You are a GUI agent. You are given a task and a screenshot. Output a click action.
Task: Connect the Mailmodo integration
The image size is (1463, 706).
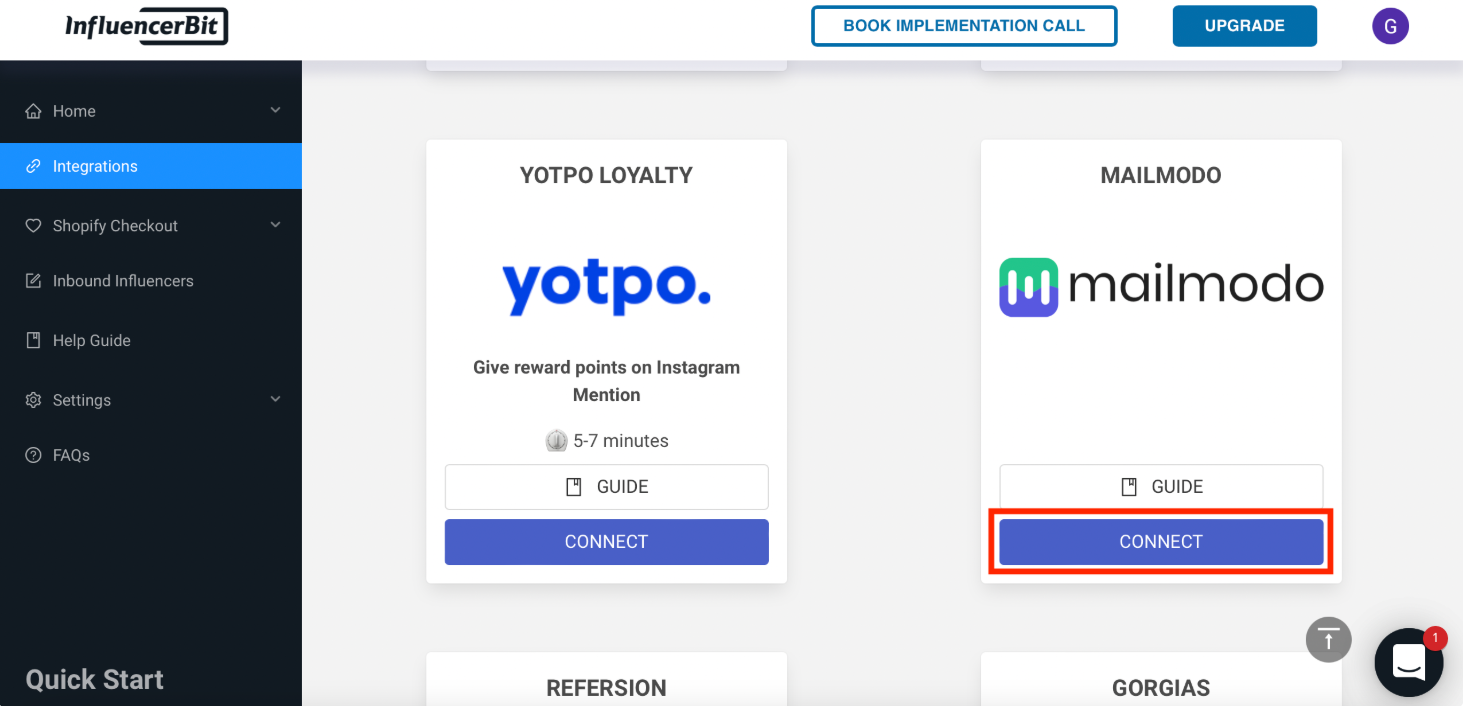[x=1161, y=542]
